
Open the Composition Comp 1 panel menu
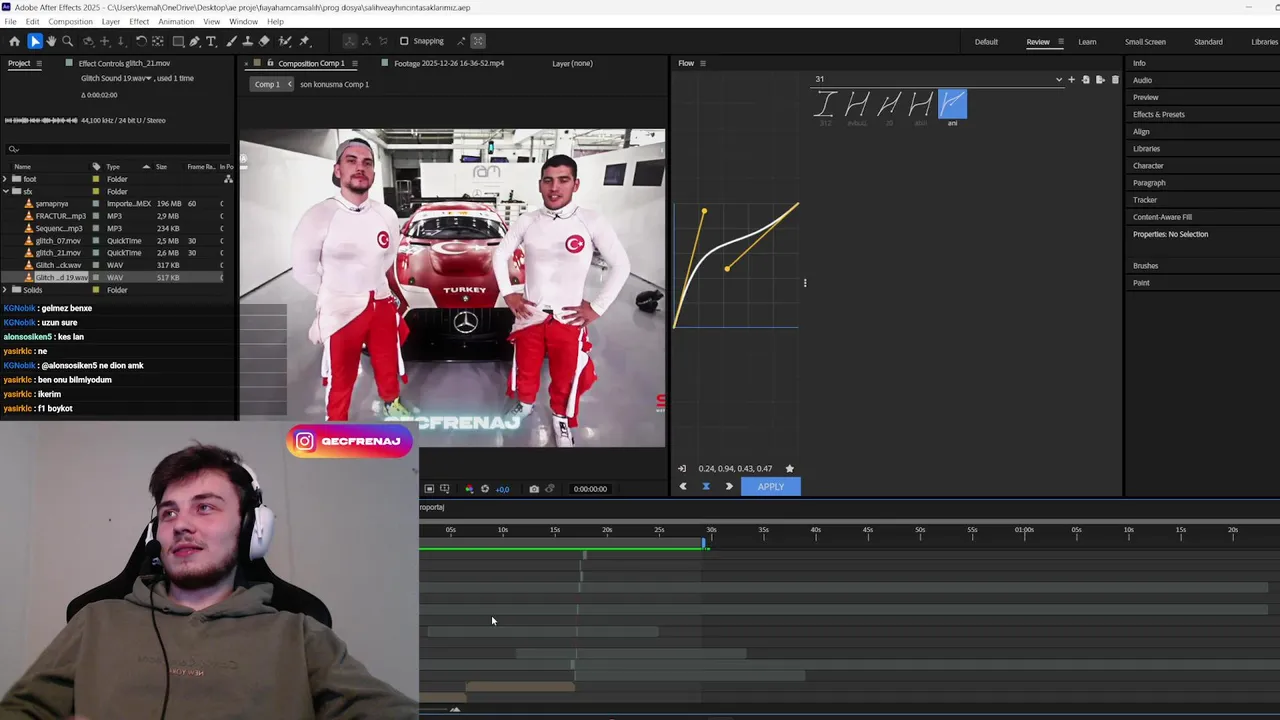(x=355, y=63)
